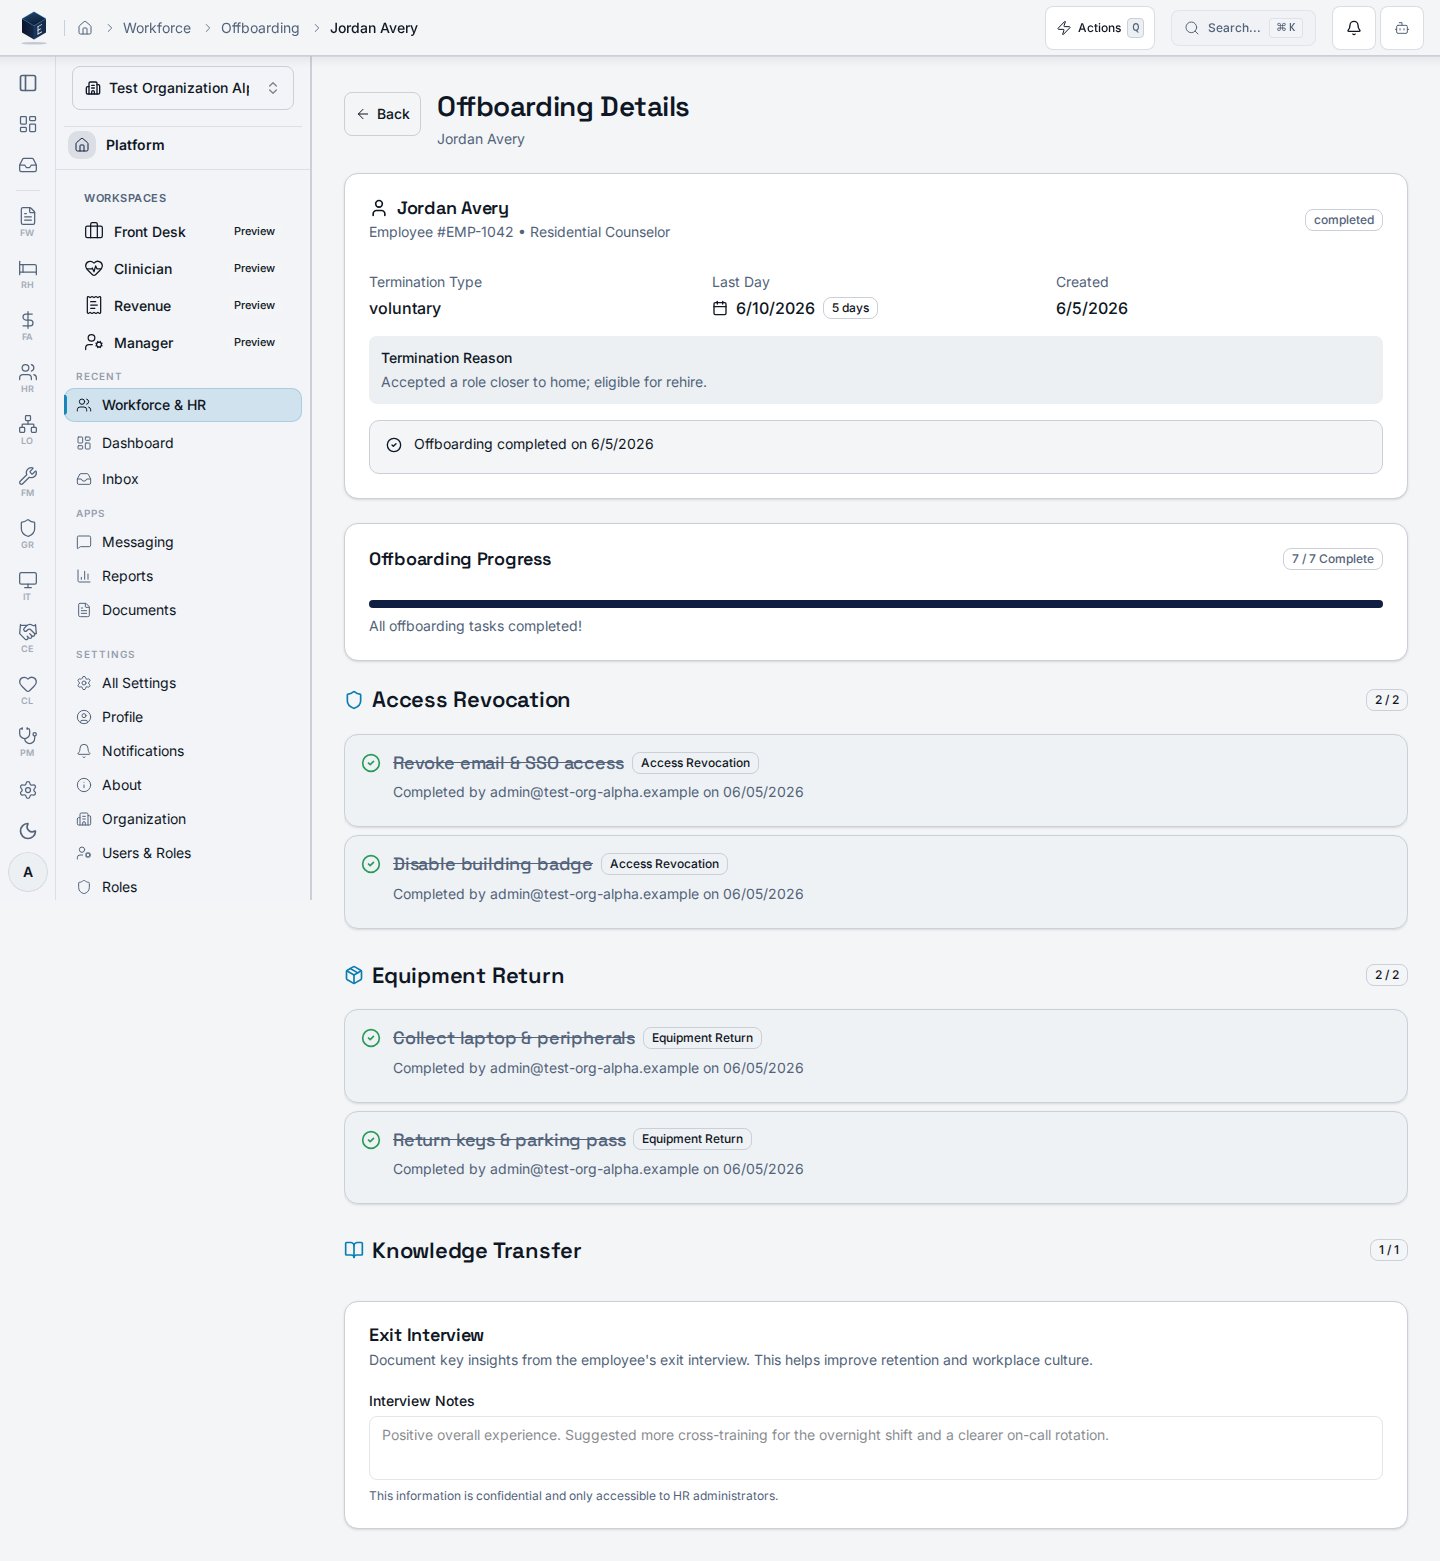Open the dashboard grid rail icon
Image resolution: width=1440 pixels, height=1561 pixels.
point(28,124)
